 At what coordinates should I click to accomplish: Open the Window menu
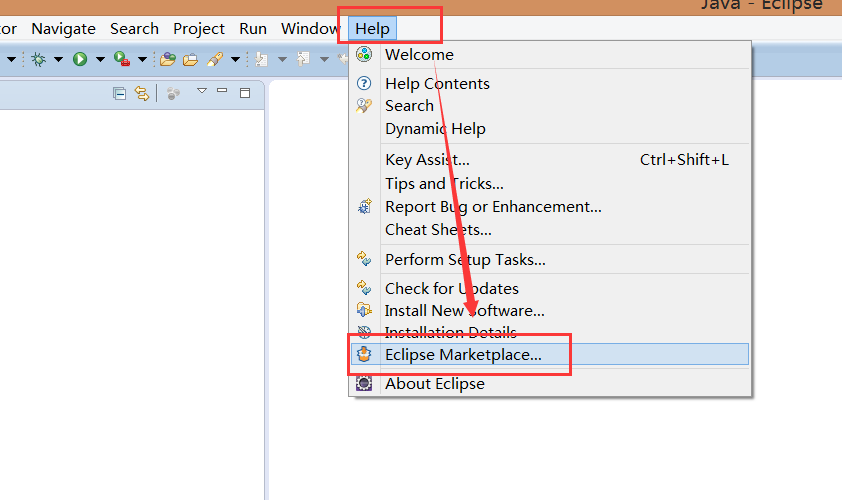coord(310,28)
